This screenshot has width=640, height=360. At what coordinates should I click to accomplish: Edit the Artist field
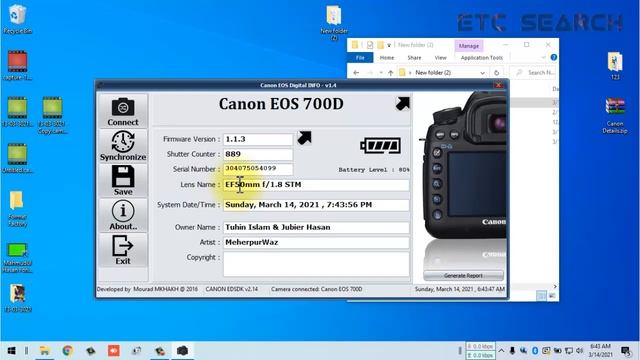(316, 242)
